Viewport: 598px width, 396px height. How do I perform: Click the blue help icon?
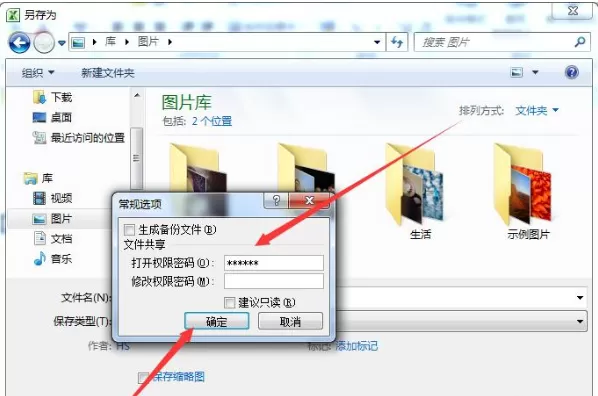(x=572, y=72)
